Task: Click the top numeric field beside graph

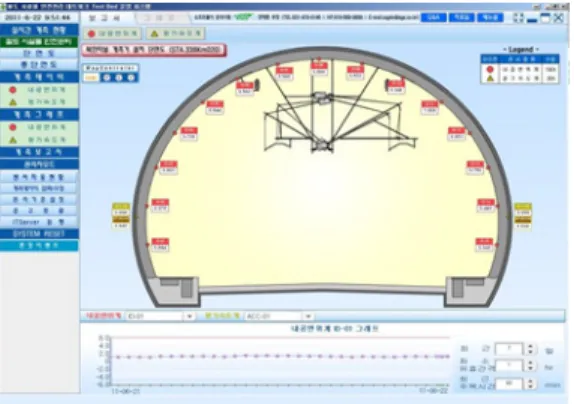Action: [509, 349]
